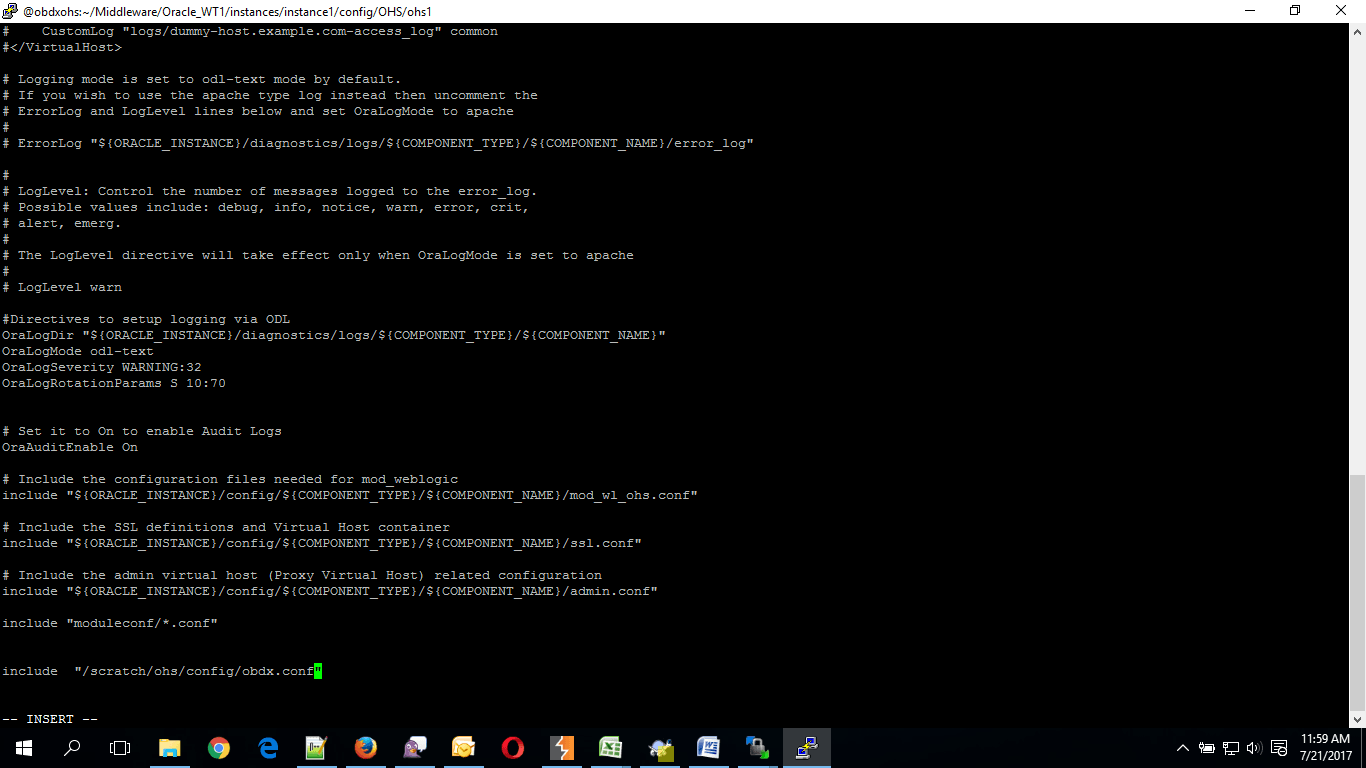Open Google Chrome from the taskbar
The image size is (1366, 768).
click(x=218, y=746)
